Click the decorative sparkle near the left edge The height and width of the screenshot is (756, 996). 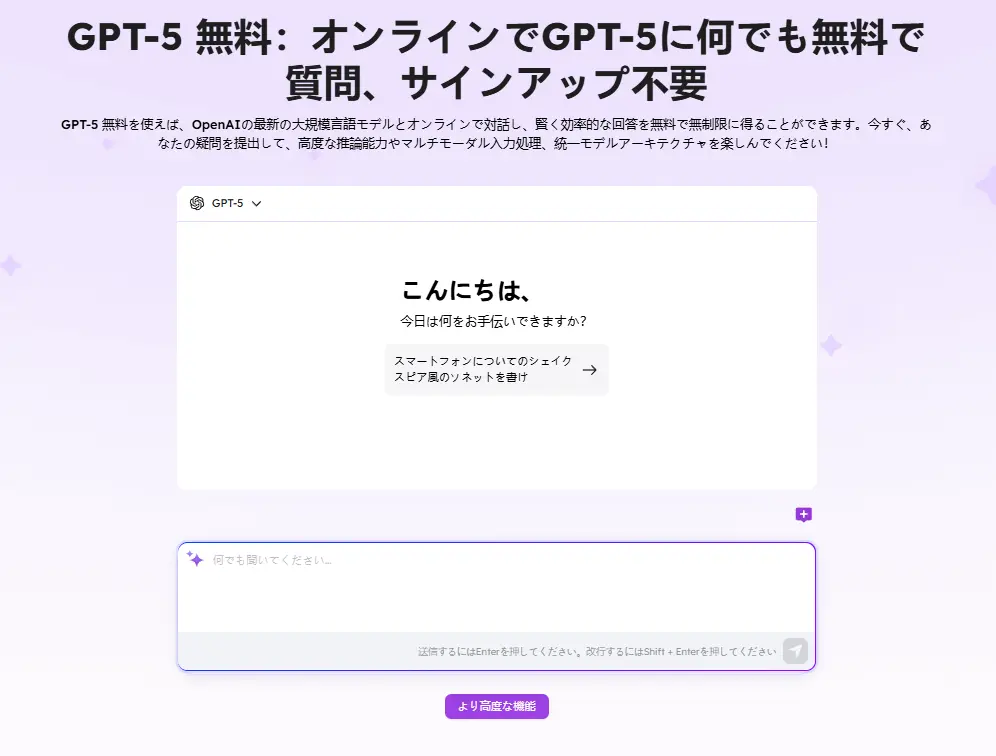point(11,265)
